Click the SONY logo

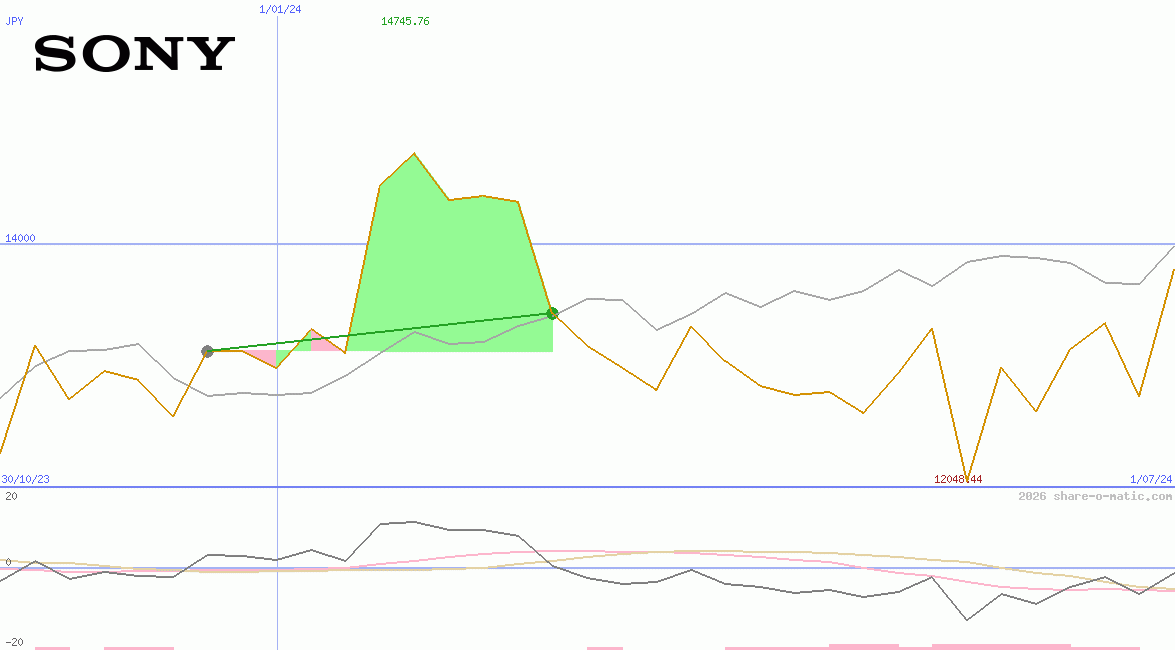coord(135,54)
